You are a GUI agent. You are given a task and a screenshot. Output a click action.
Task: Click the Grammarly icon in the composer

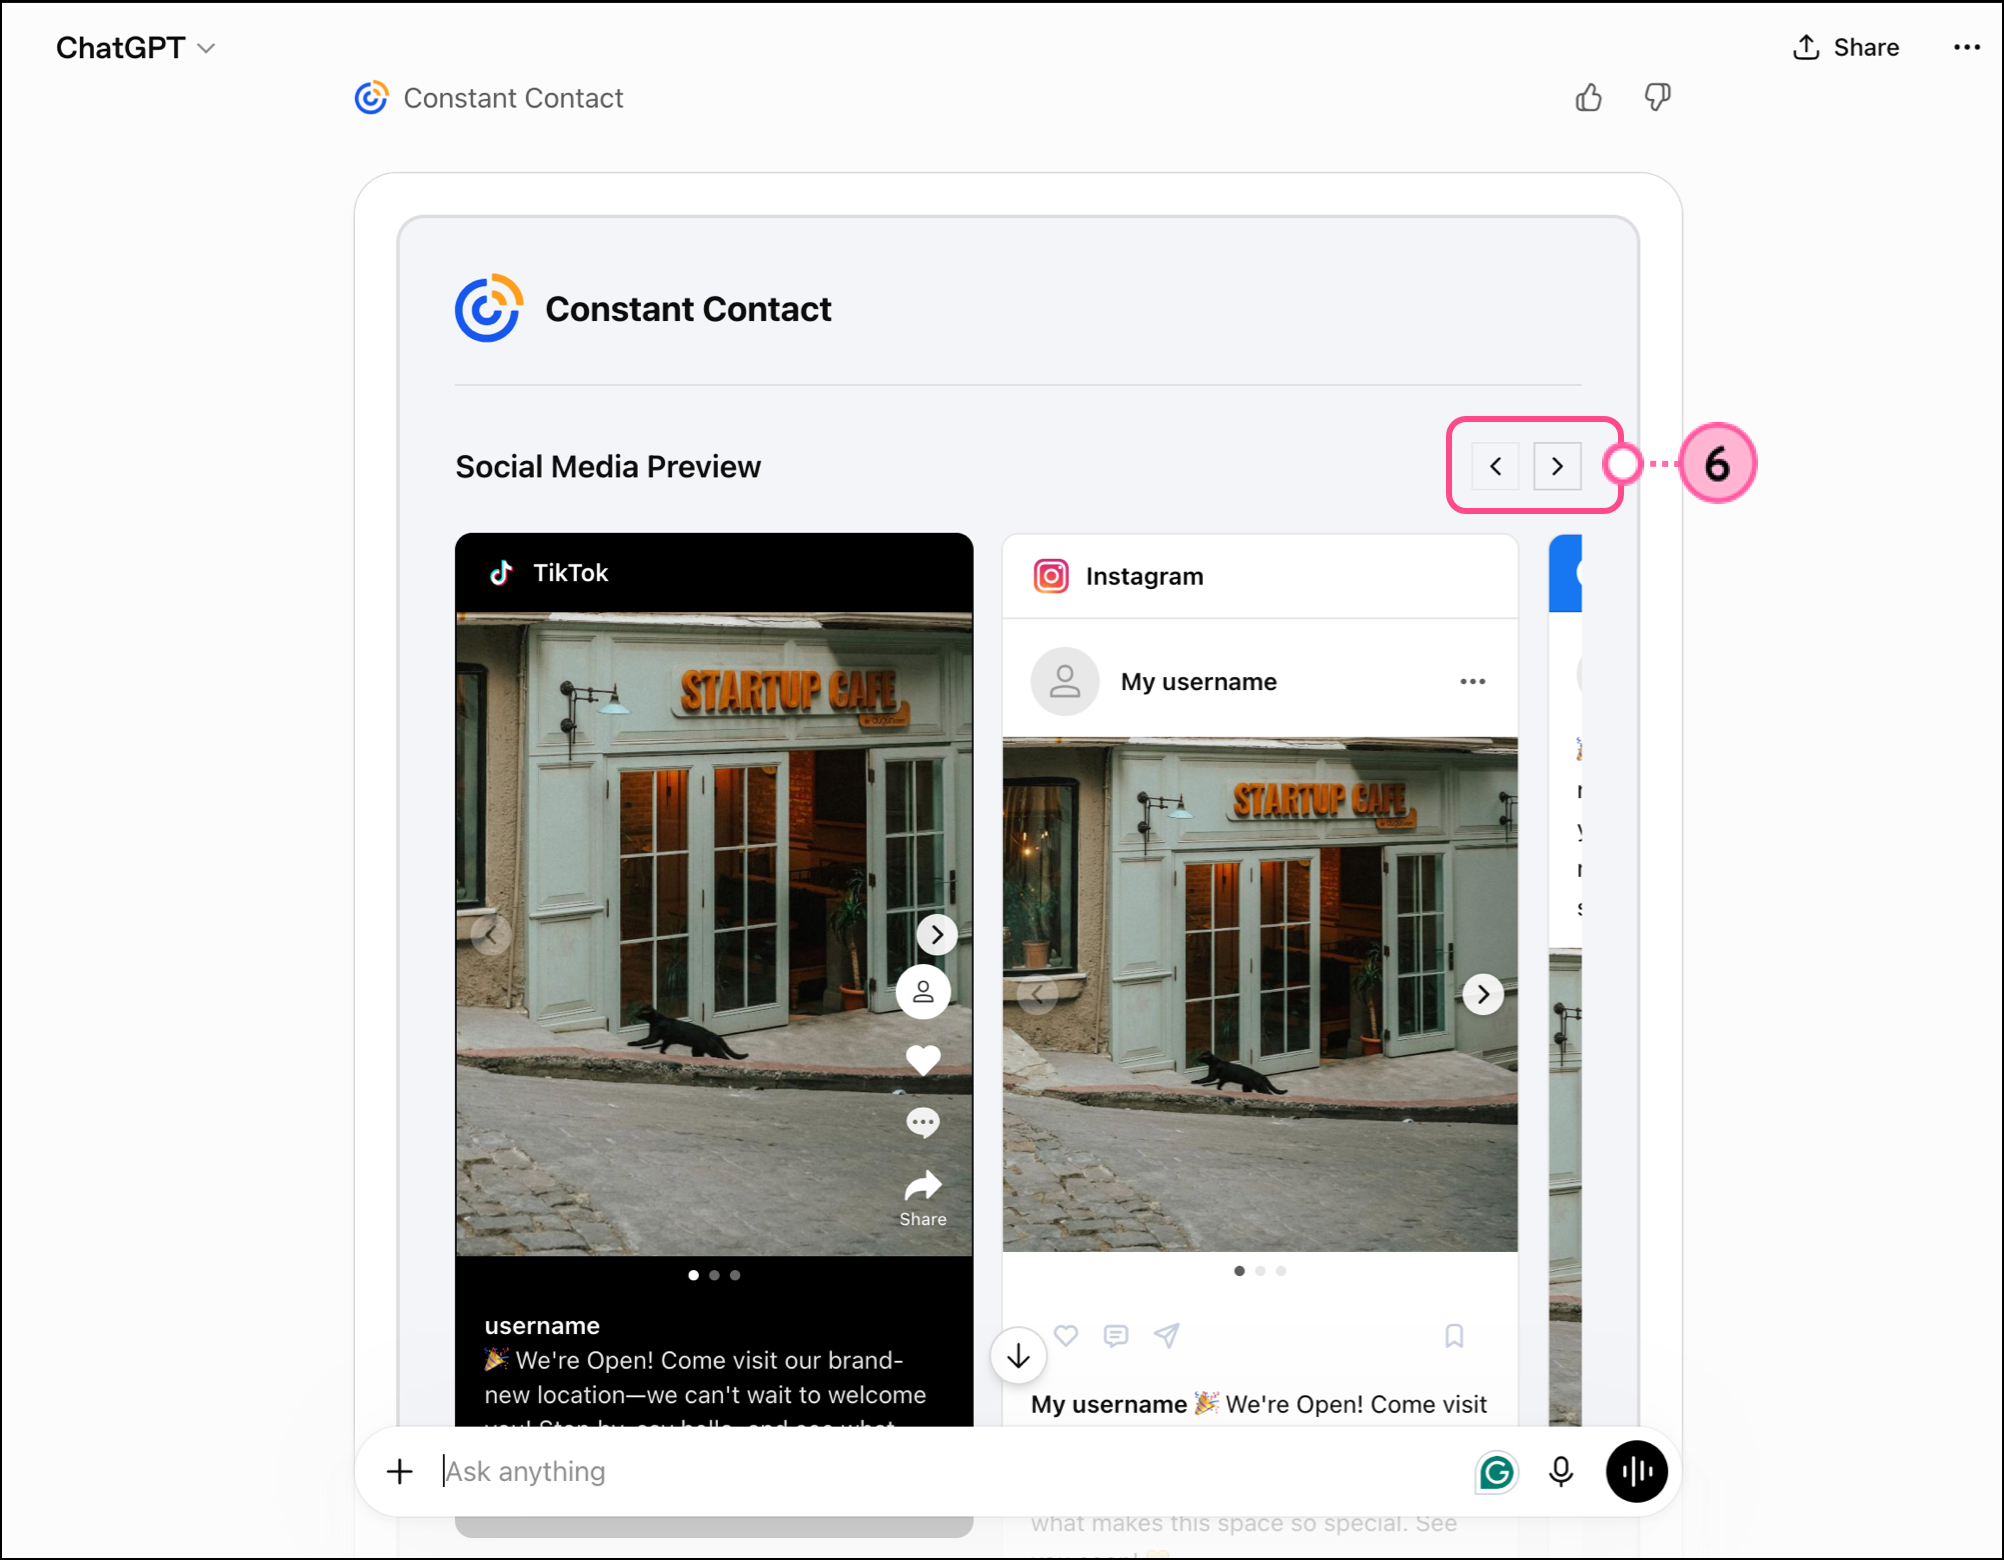[x=1496, y=1472]
